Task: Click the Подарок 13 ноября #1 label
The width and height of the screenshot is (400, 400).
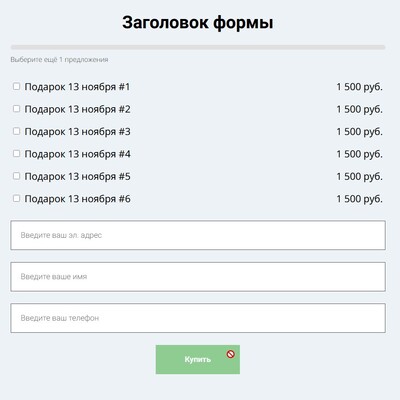Action: tap(77, 87)
